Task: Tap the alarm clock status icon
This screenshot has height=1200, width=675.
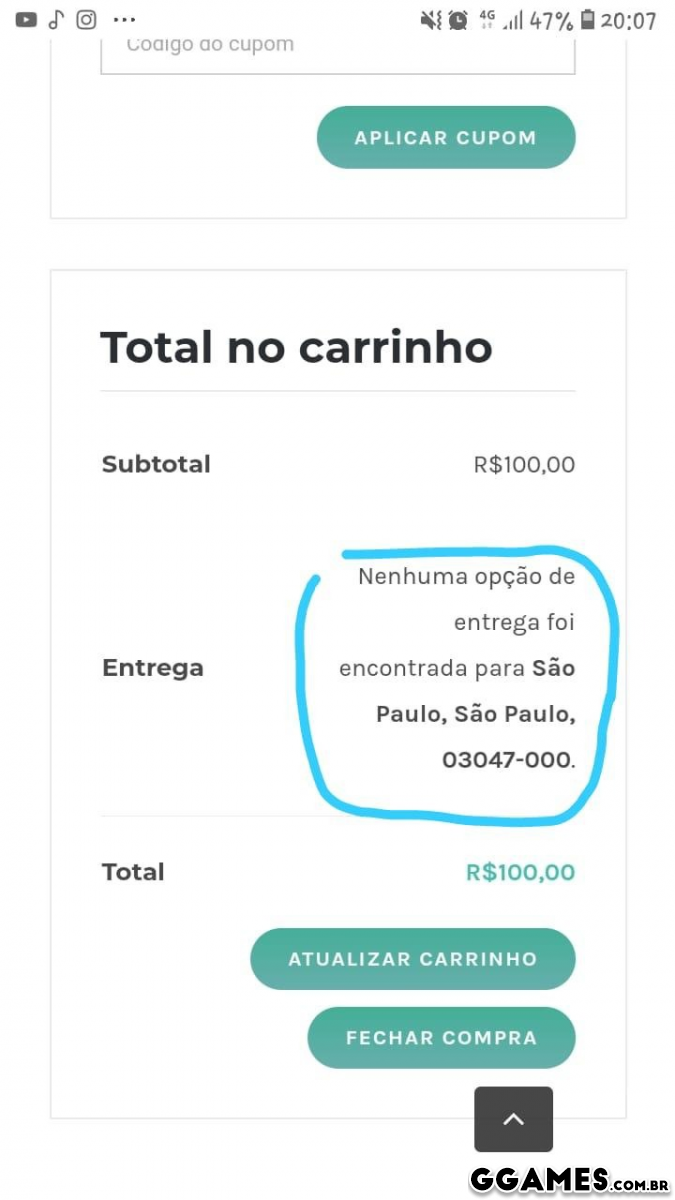Action: (x=458, y=20)
